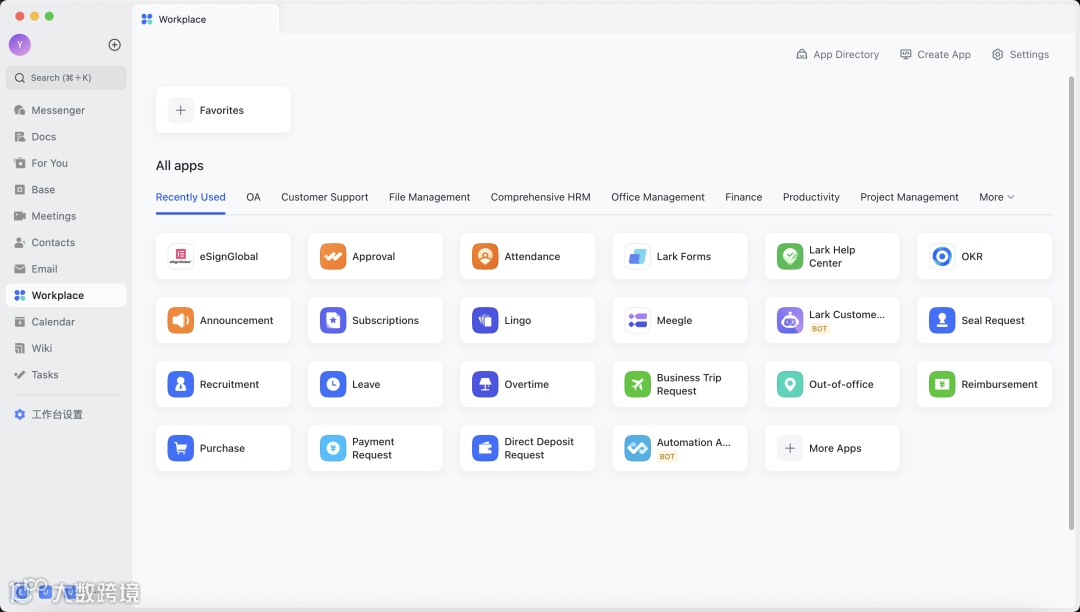Image resolution: width=1080 pixels, height=612 pixels.
Task: Open Docs from sidebar
Action: point(65,136)
